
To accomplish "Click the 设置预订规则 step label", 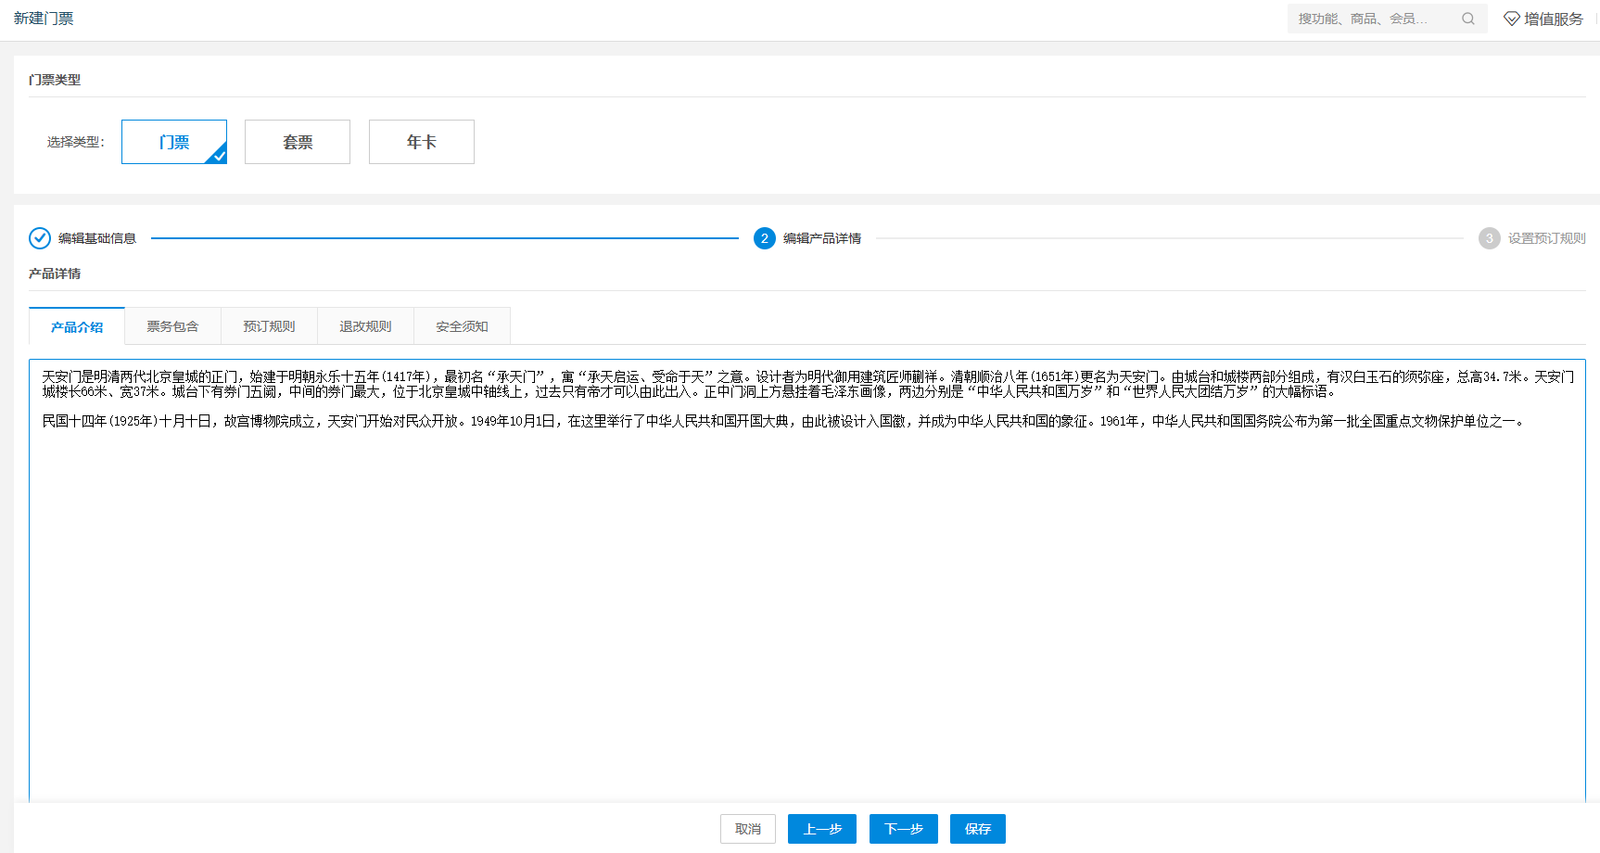I will (x=1547, y=238).
